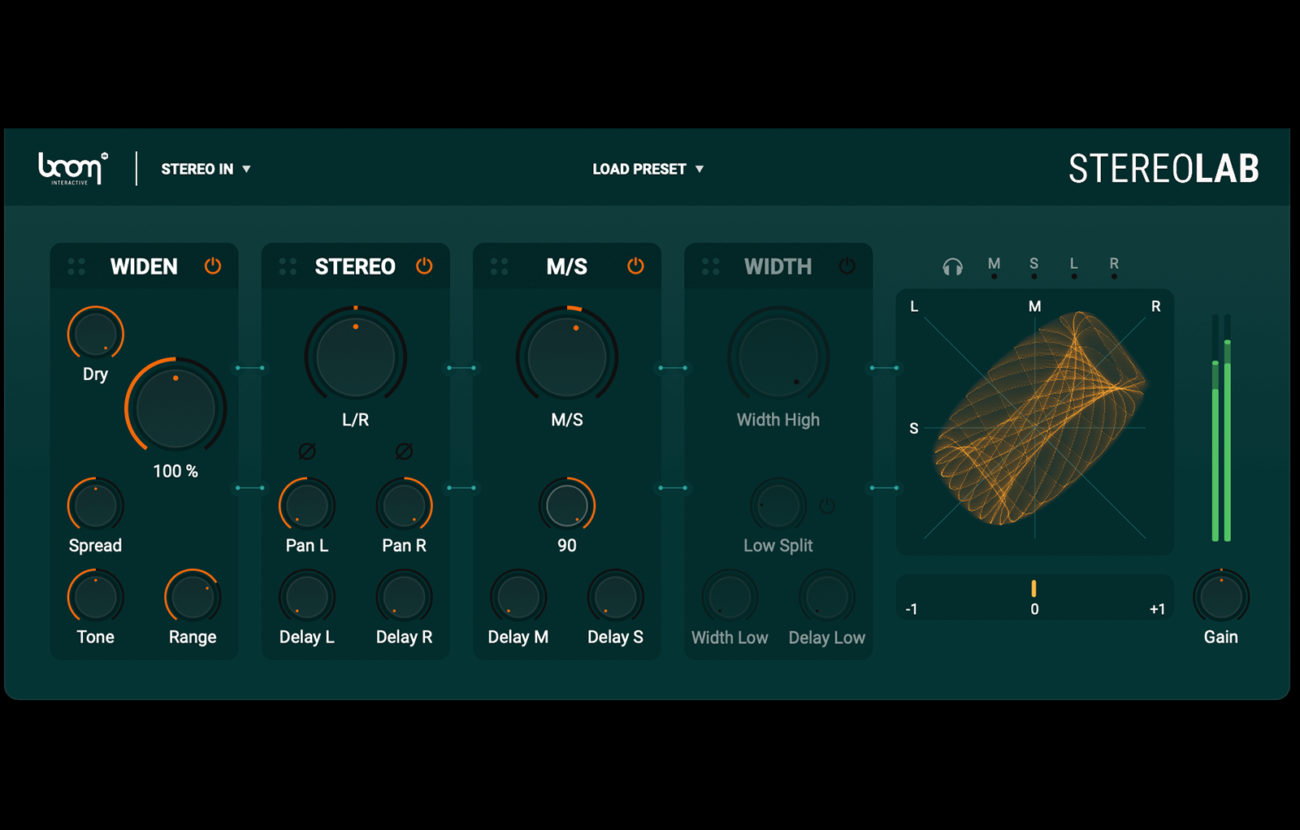The width and height of the screenshot is (1300, 830).
Task: Click the headphones monitor icon
Action: (952, 266)
